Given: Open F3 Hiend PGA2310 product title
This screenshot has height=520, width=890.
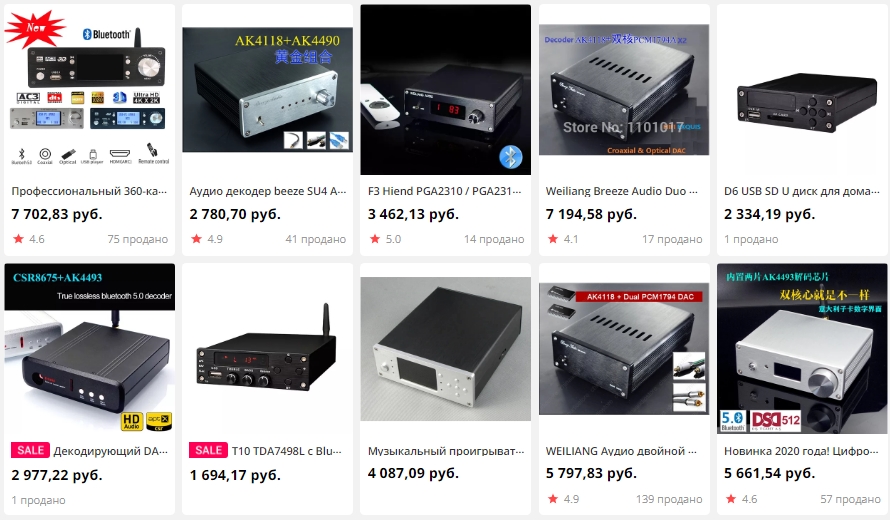Looking at the screenshot, I should (x=444, y=191).
